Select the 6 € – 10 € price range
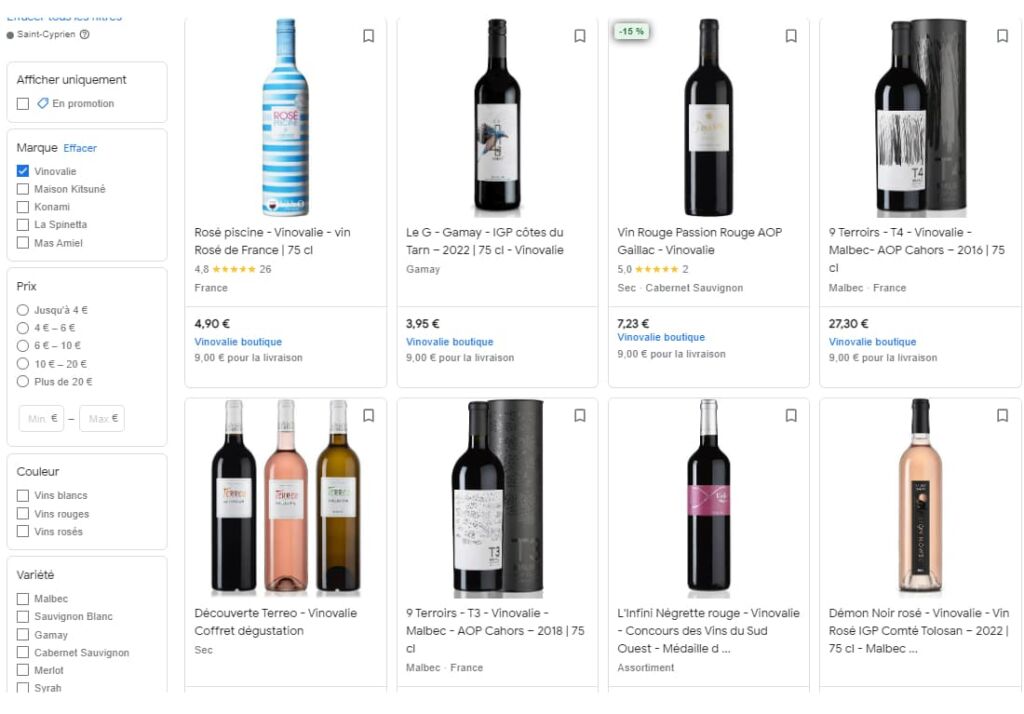 [23, 346]
